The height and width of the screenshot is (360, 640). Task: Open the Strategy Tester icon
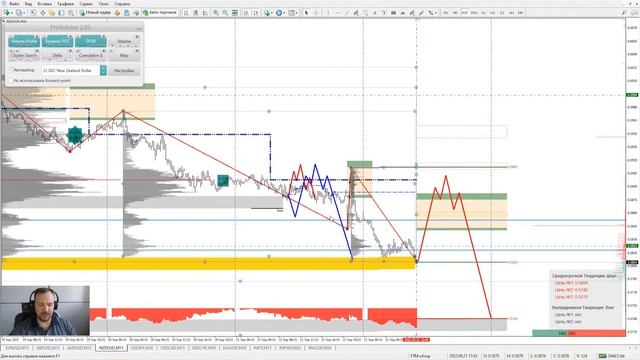[71, 13]
